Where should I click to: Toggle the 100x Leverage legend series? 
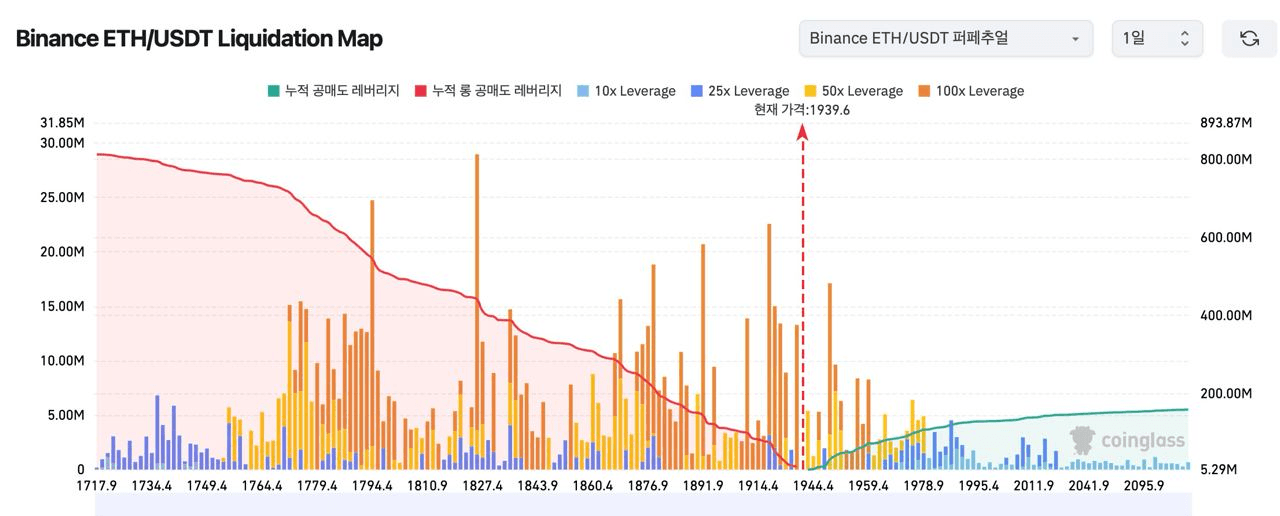969,91
